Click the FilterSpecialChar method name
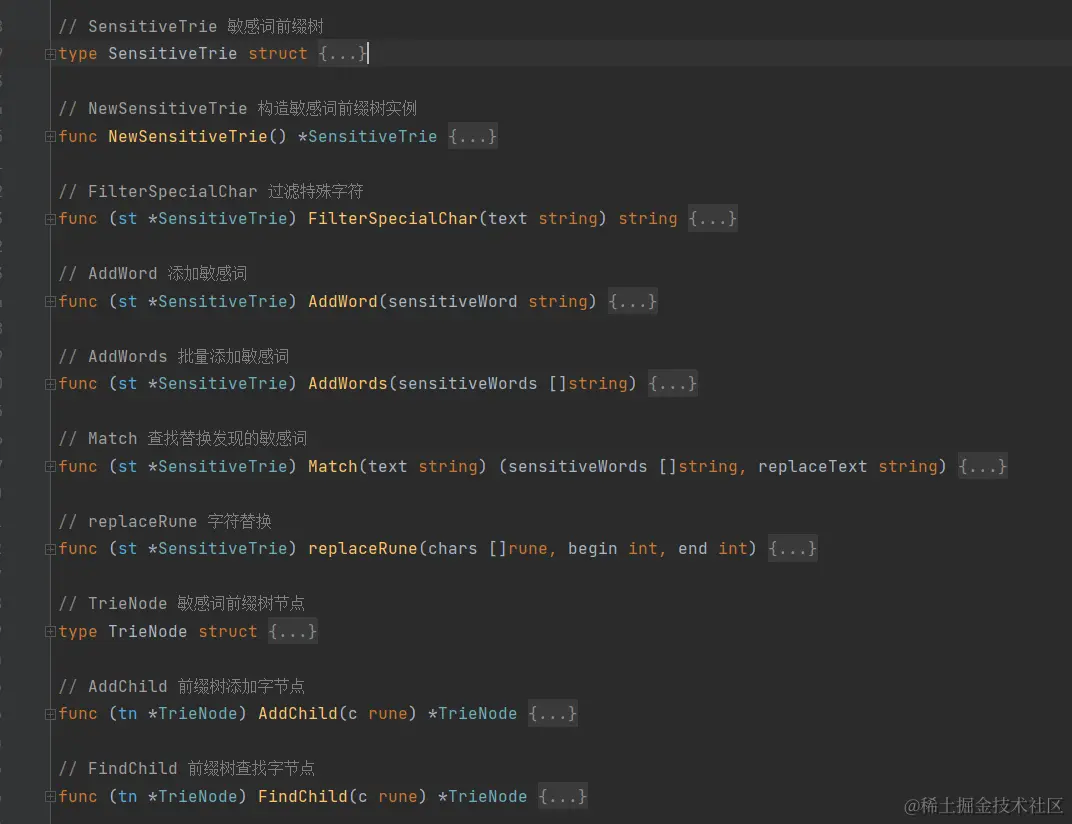 393,219
